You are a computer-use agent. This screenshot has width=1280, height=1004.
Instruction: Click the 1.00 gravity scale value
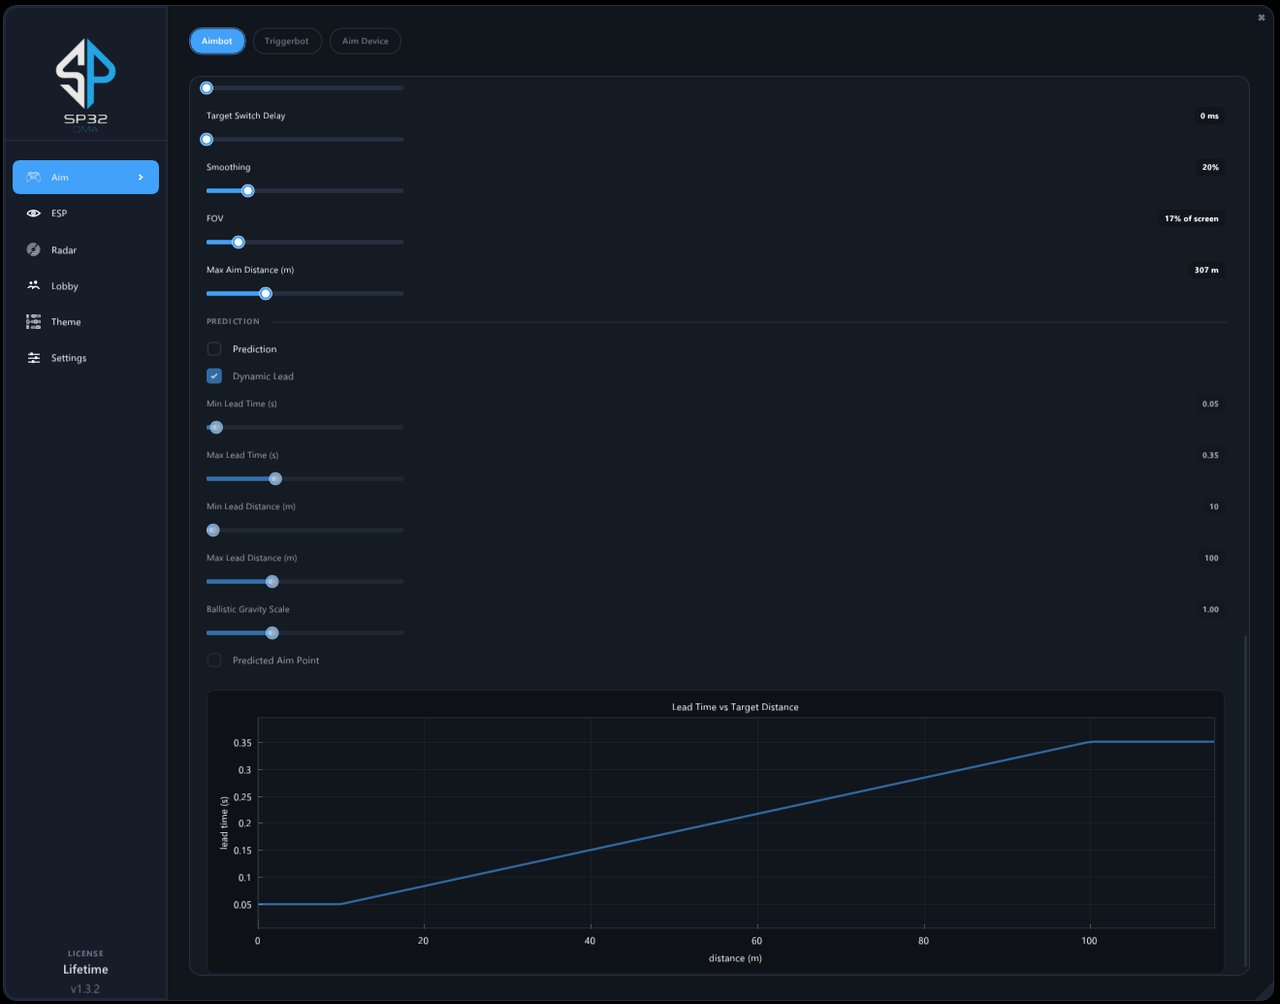[1210, 609]
